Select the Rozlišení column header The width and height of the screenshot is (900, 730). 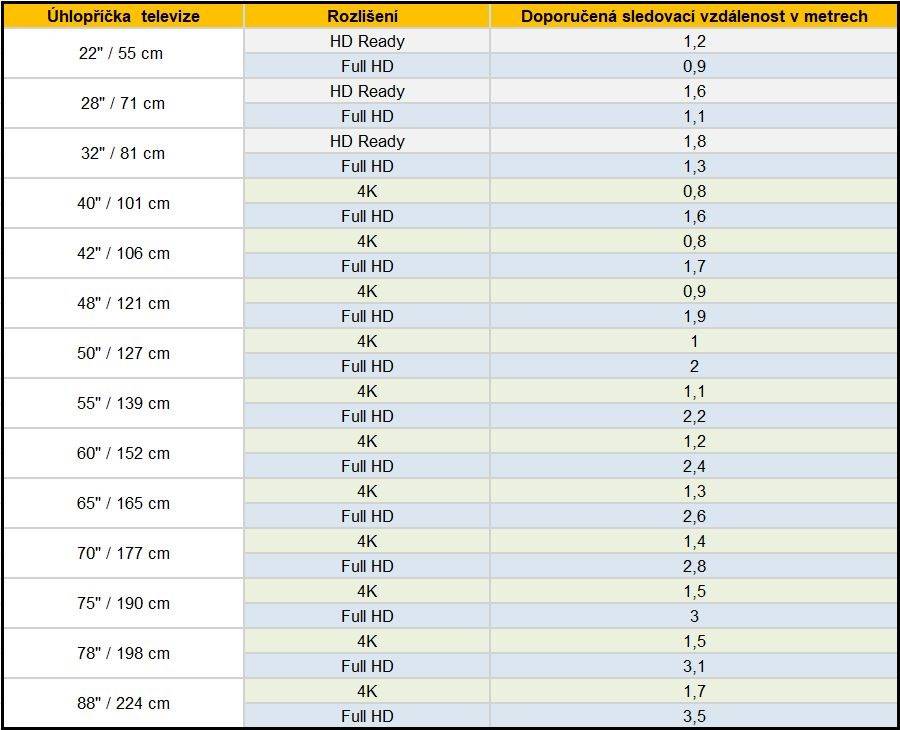367,16
